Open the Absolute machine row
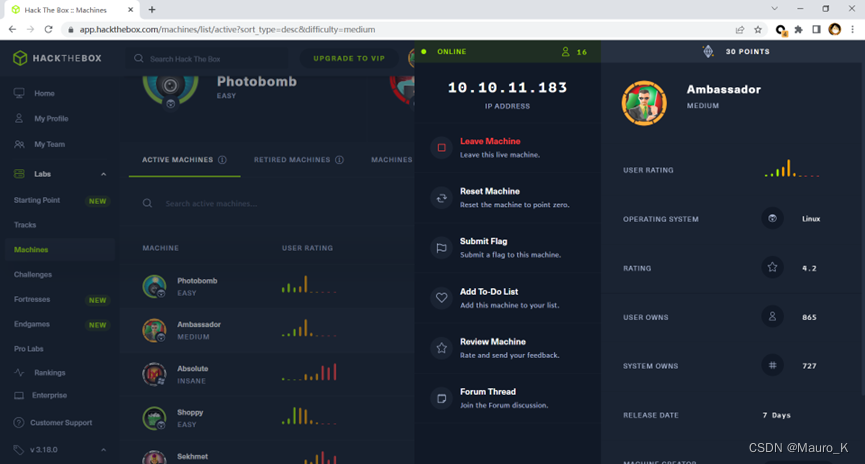Viewport: 865px width, 464px height. [x=267, y=374]
